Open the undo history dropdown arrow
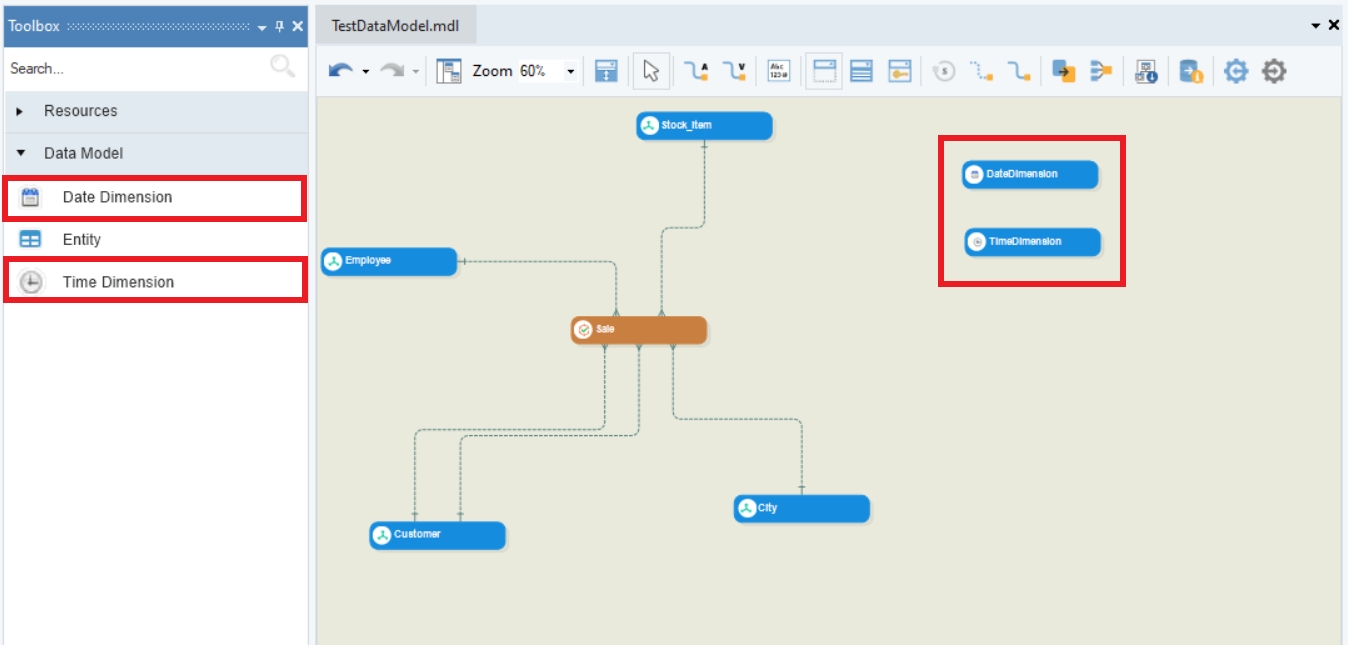The width and height of the screenshot is (1348, 645). 366,71
